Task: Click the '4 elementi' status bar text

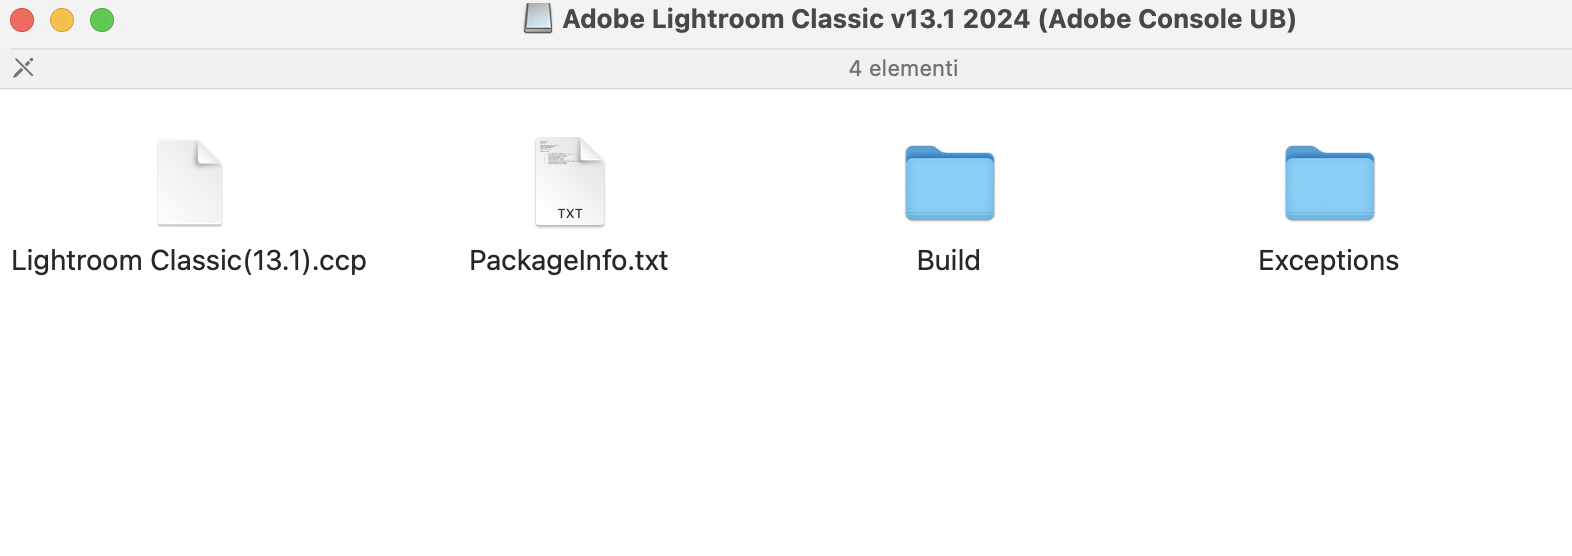Action: (x=903, y=68)
